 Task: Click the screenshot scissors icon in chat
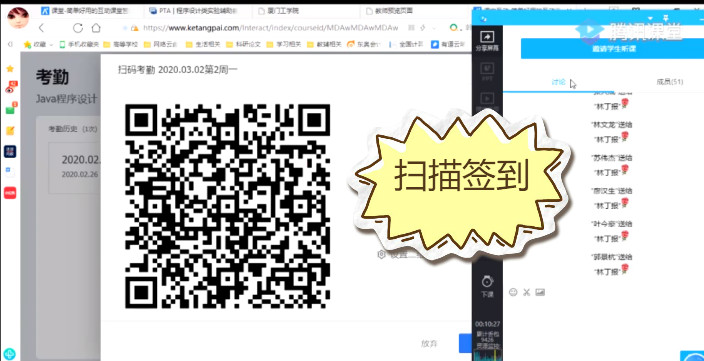click(x=527, y=292)
